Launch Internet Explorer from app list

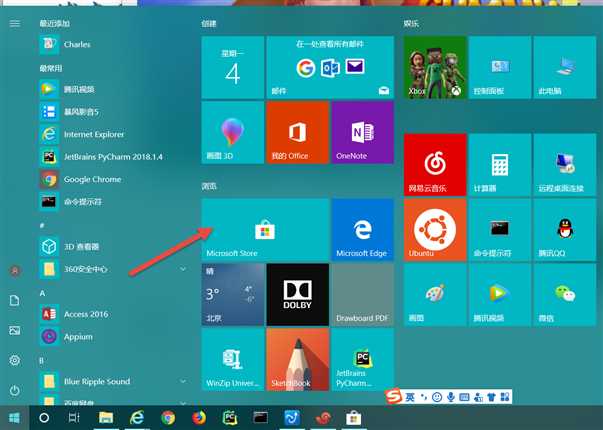(113, 134)
